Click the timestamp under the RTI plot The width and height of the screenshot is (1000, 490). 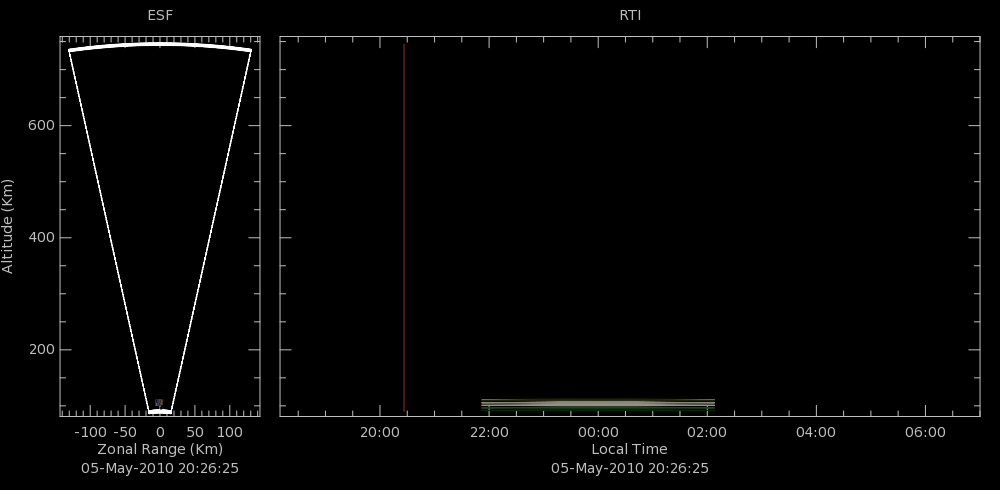(x=629, y=468)
